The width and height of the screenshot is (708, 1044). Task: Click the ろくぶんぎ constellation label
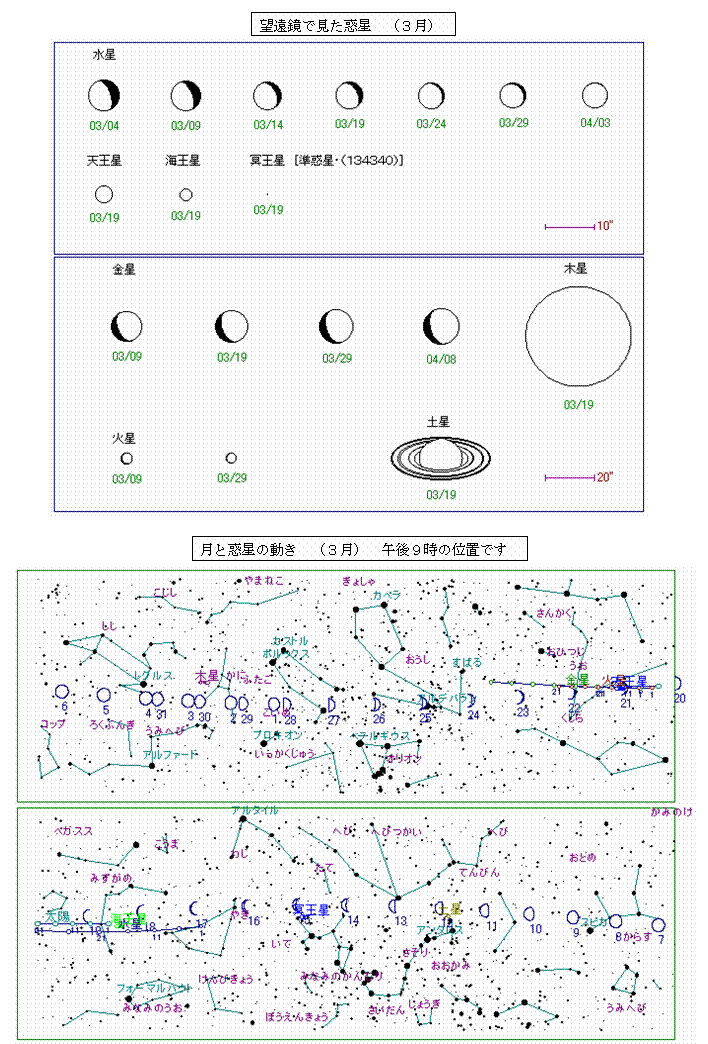point(111,724)
